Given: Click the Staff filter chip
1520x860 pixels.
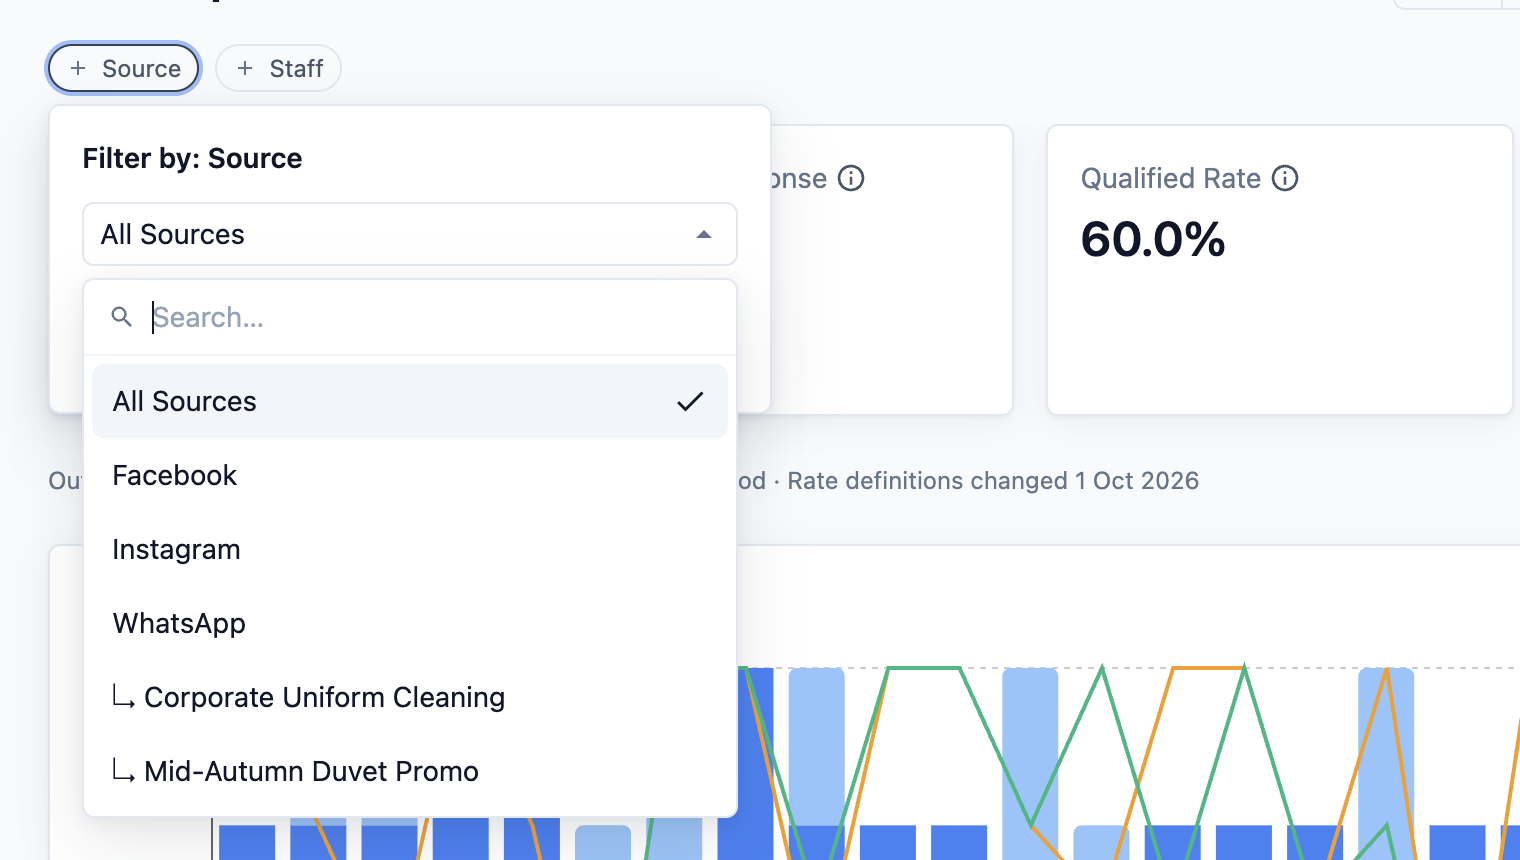Looking at the screenshot, I should [279, 68].
